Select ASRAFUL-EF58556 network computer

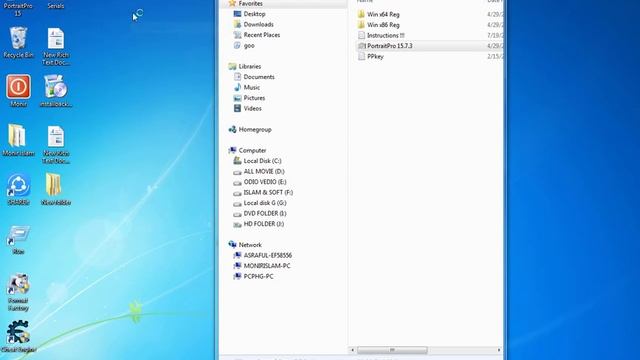click(x=262, y=256)
